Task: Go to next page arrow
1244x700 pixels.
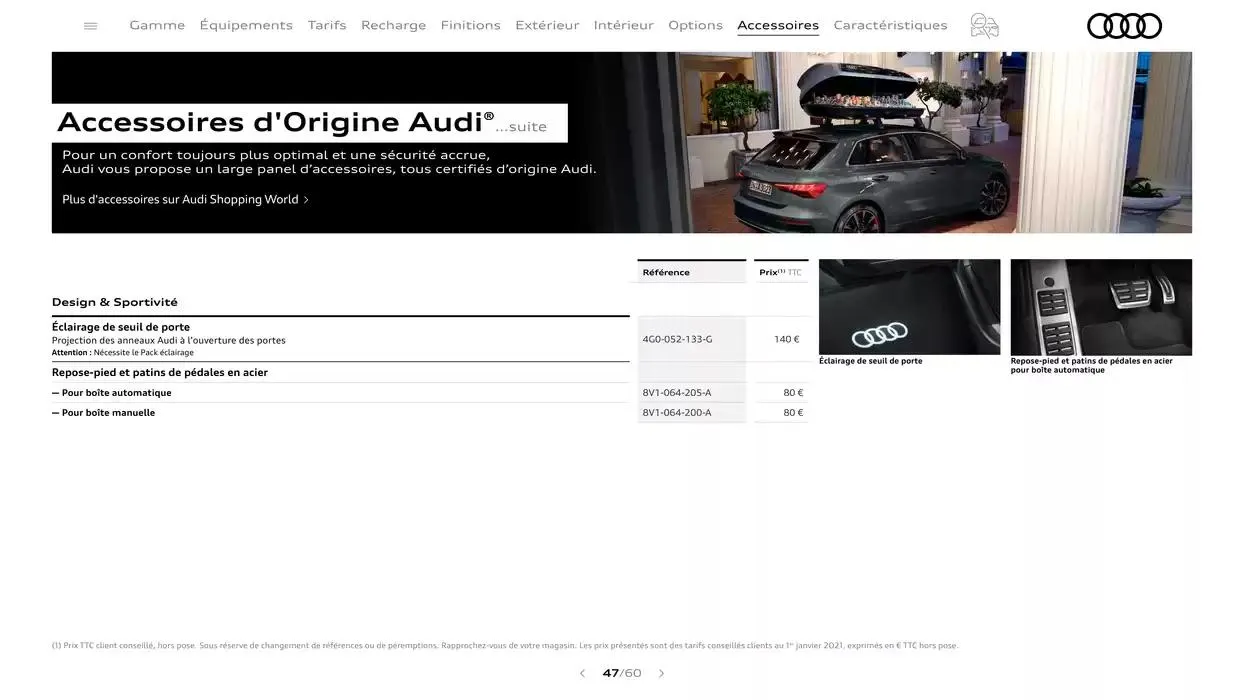Action: click(x=661, y=674)
